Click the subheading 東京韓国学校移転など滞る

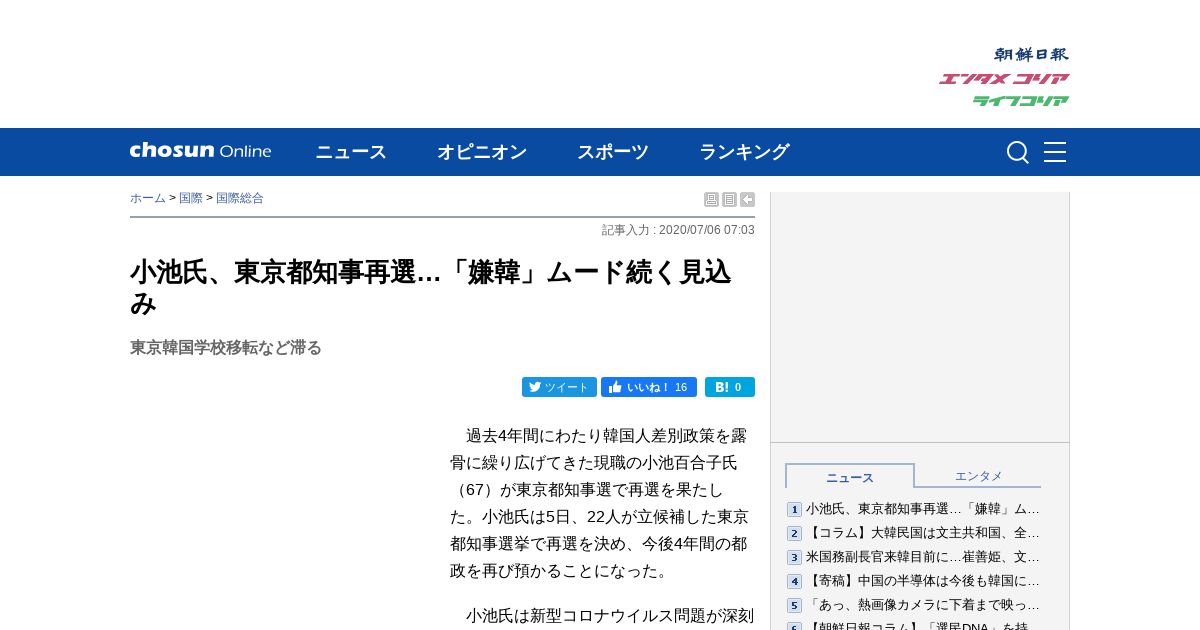(226, 347)
